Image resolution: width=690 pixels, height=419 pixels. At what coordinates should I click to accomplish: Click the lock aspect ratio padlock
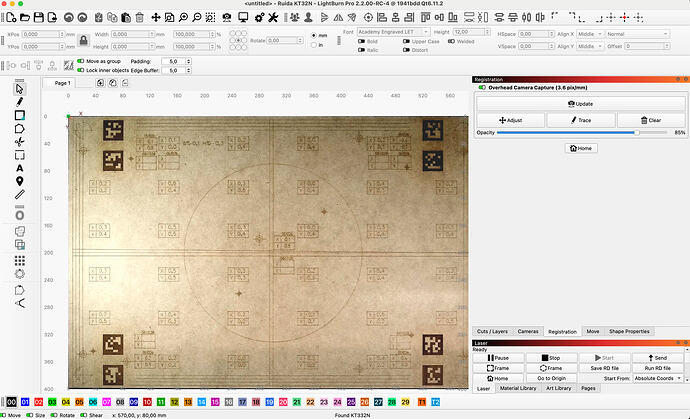click(x=83, y=40)
